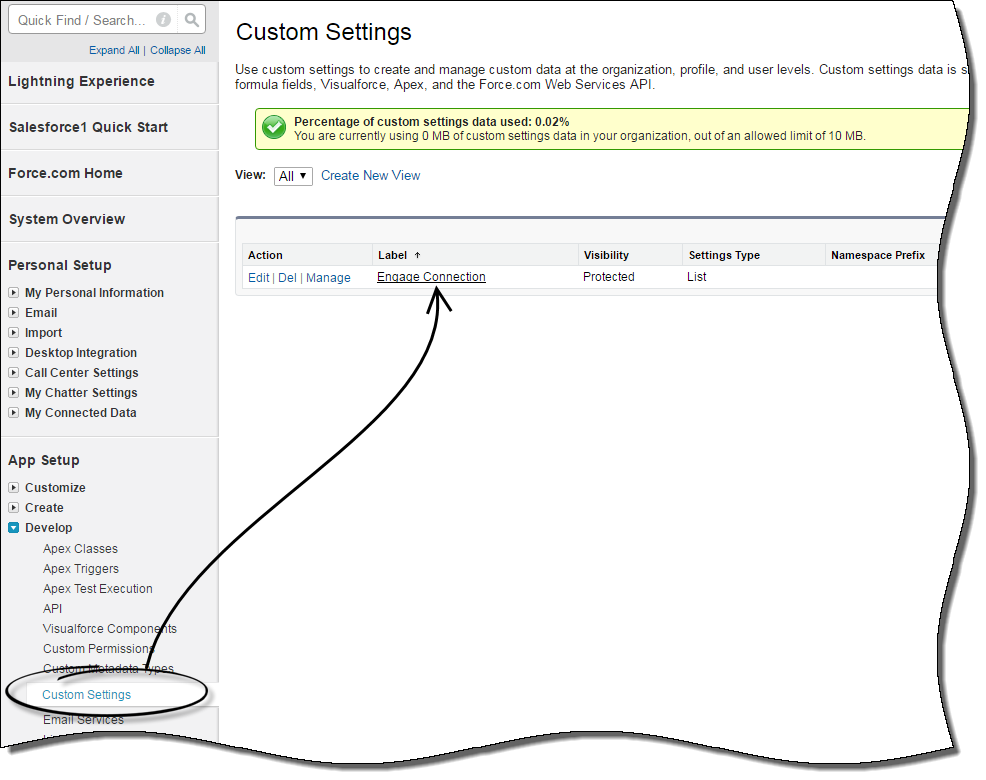Expand the Email node arrow
Screen dimensions: 986x780
(x=13, y=313)
